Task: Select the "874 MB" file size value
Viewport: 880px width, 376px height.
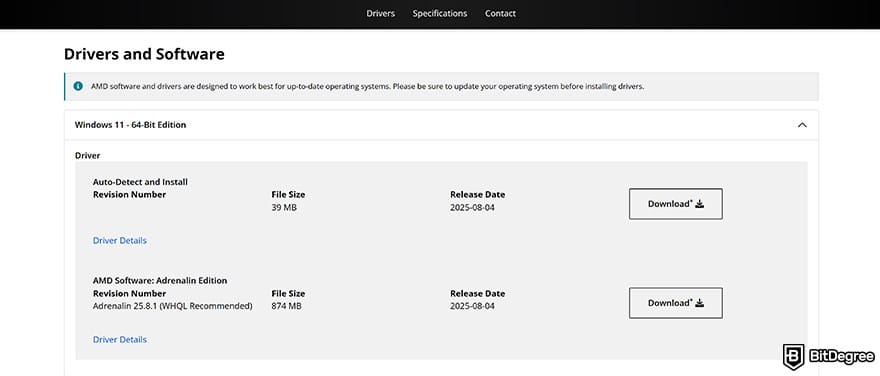Action: point(286,306)
